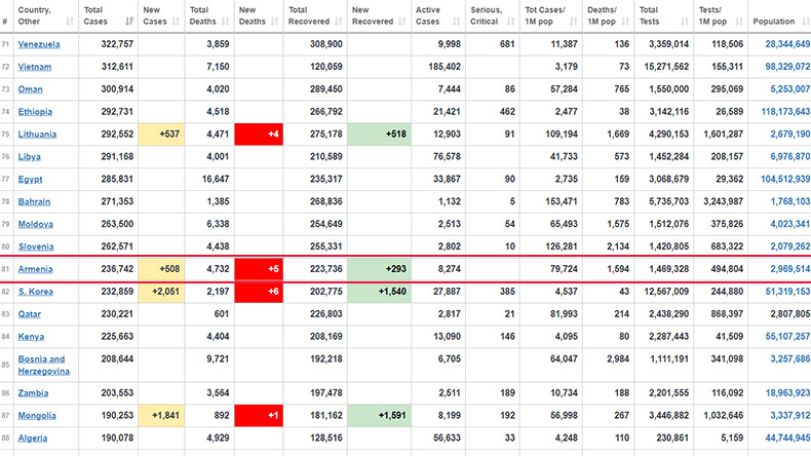Sort by Total Tests arrow icon
This screenshot has height=456, width=811.
coord(685,22)
